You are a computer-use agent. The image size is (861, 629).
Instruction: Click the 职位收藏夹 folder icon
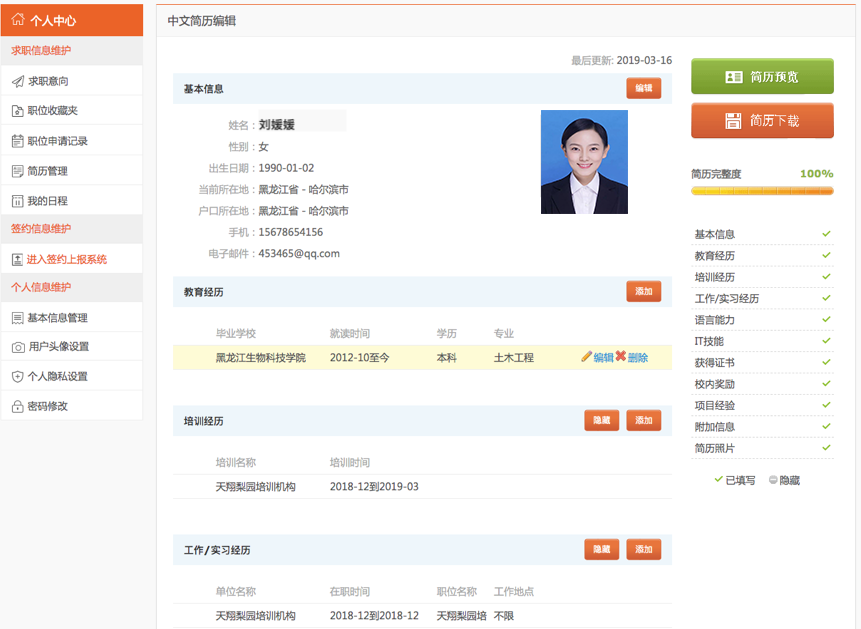(x=17, y=111)
